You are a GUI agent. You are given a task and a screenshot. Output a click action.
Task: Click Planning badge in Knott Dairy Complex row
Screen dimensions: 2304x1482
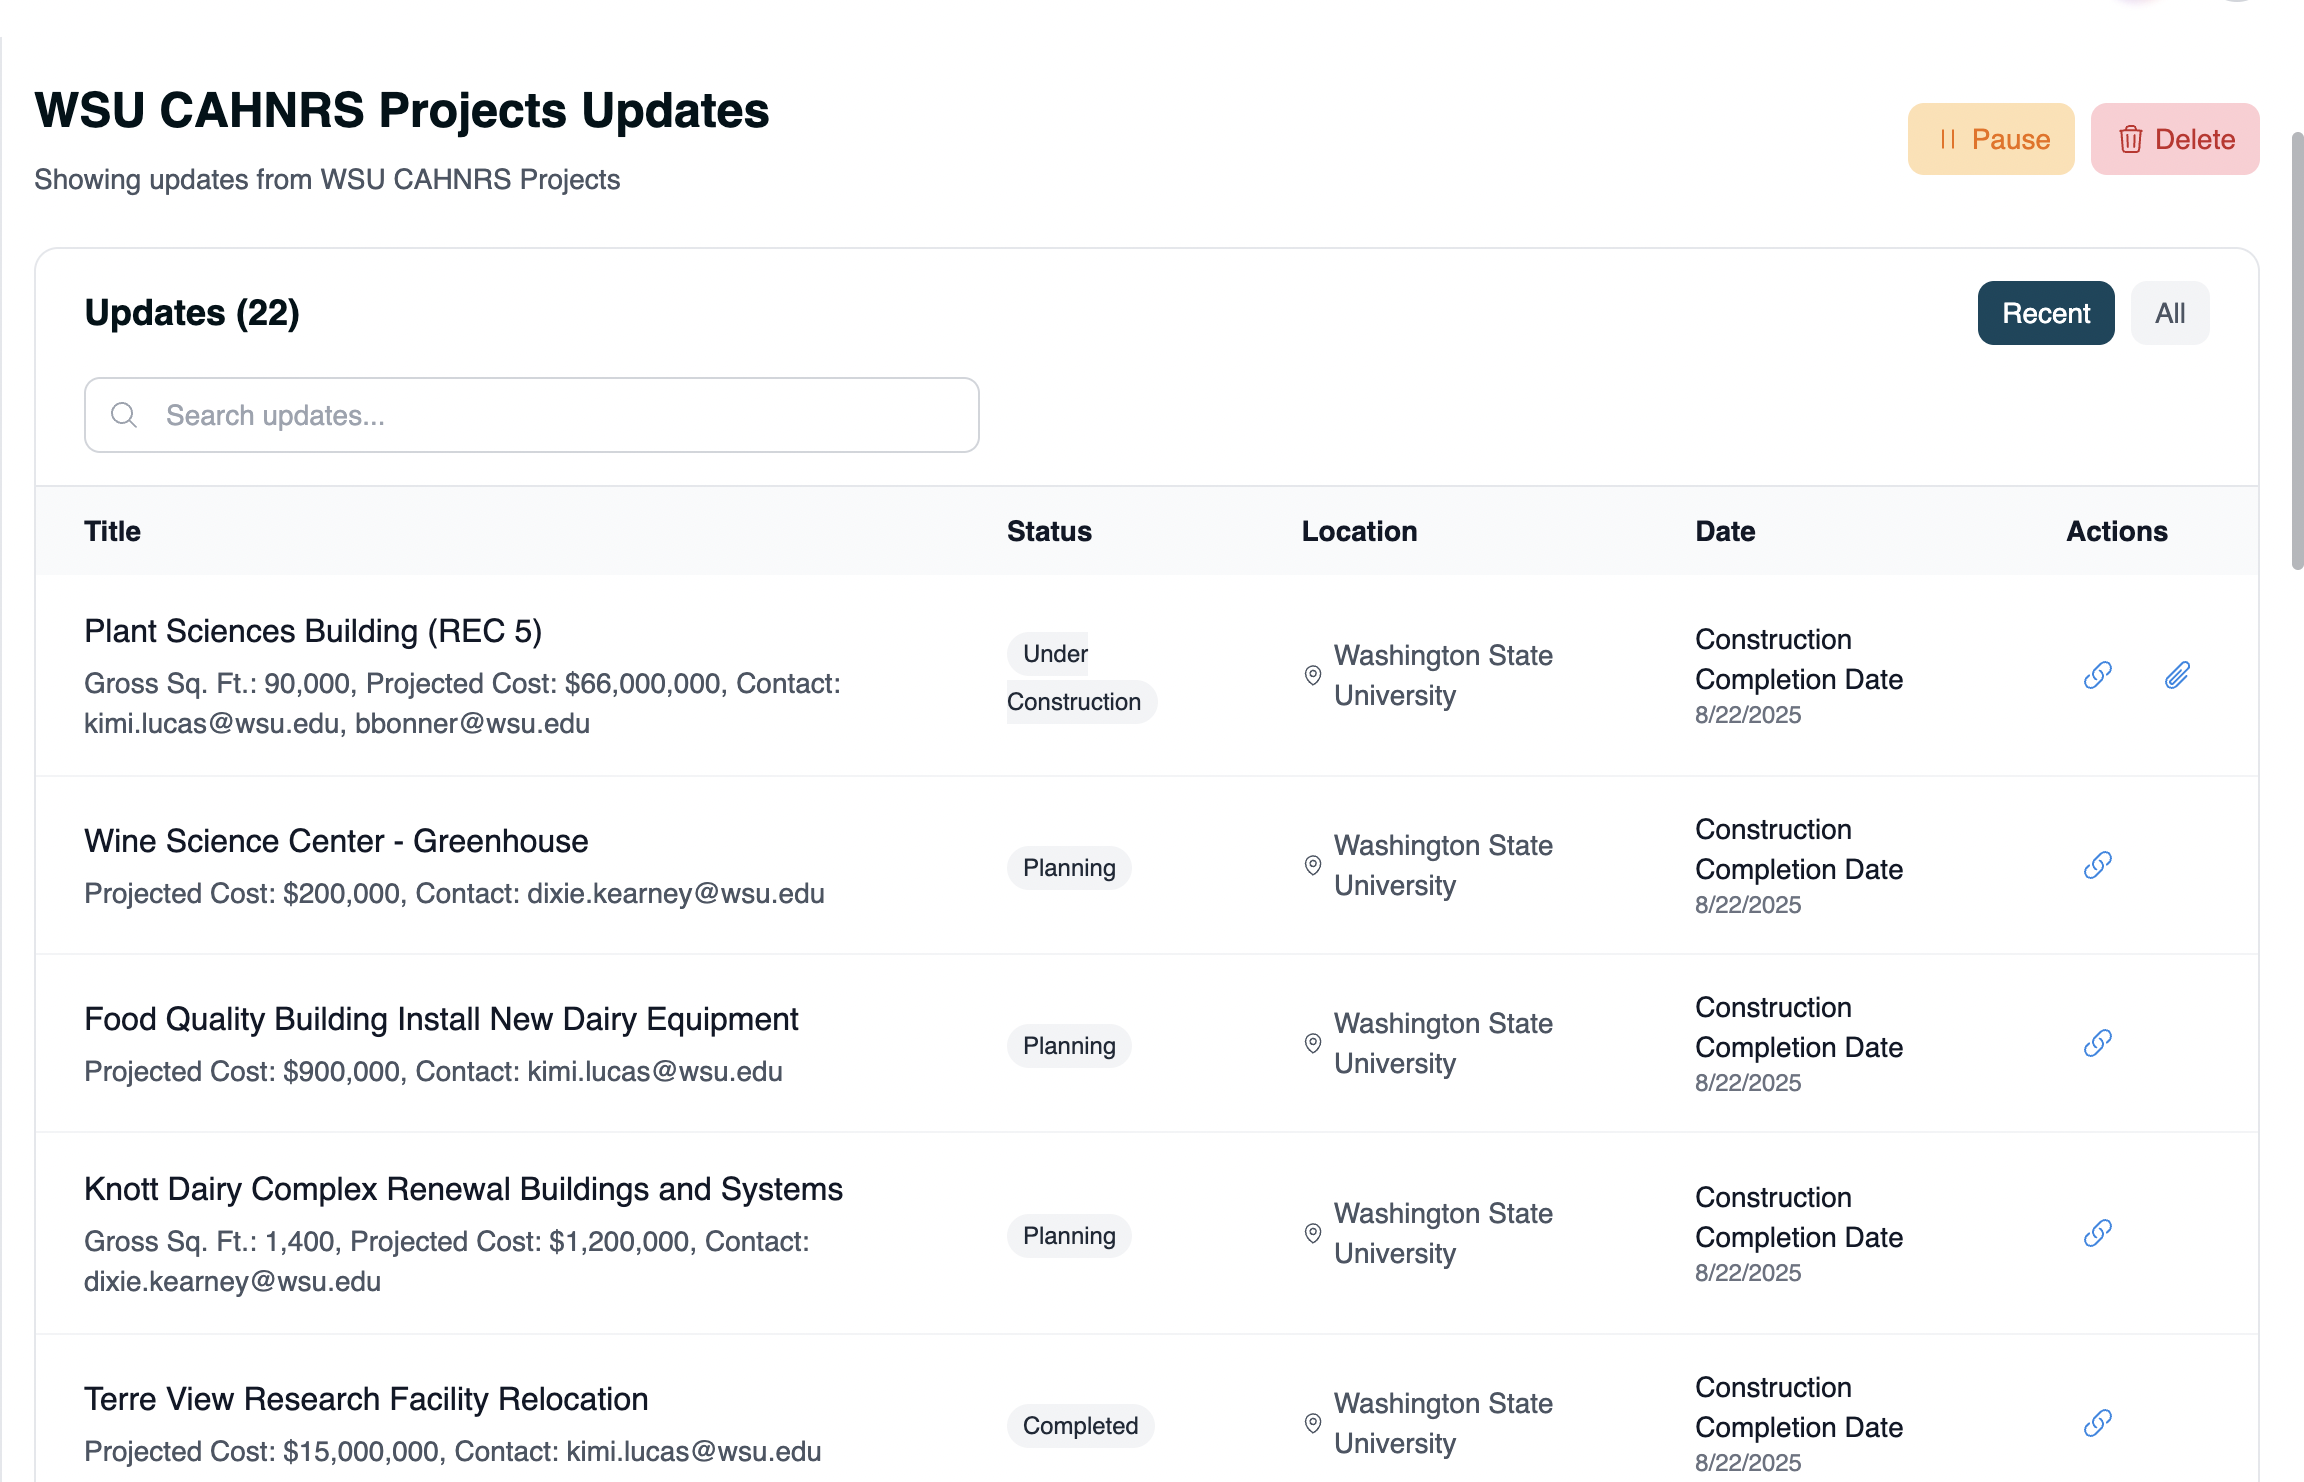pyautogui.click(x=1069, y=1236)
